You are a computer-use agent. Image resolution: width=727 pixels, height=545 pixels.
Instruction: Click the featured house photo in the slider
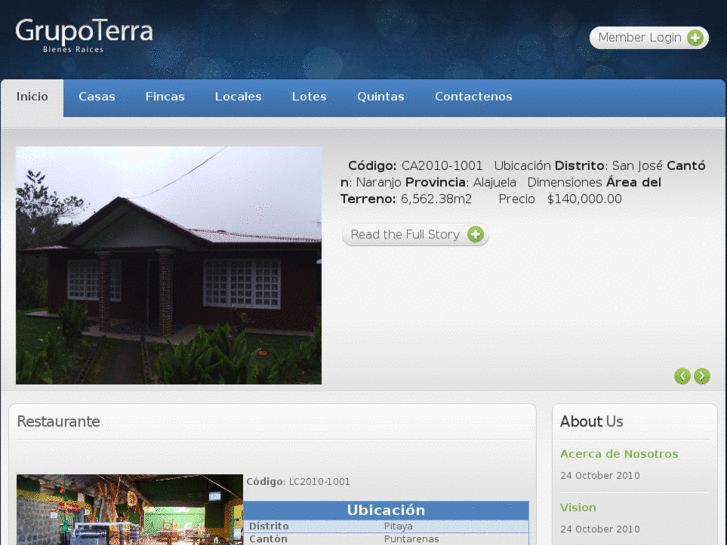tap(169, 265)
